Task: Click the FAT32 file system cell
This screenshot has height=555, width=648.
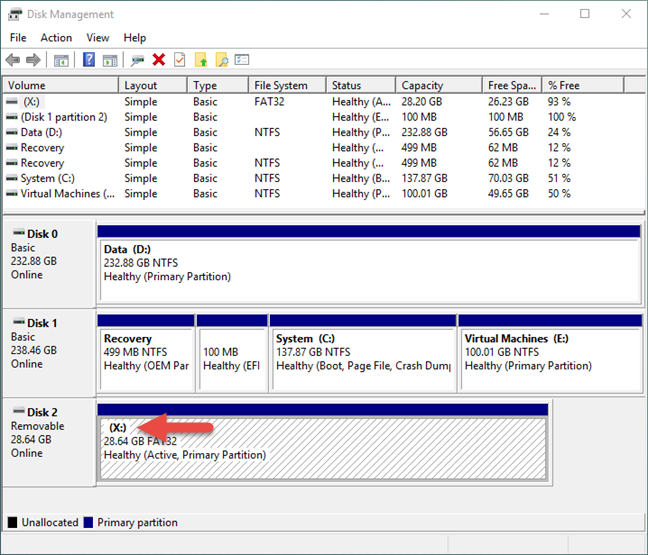Action: pos(269,102)
